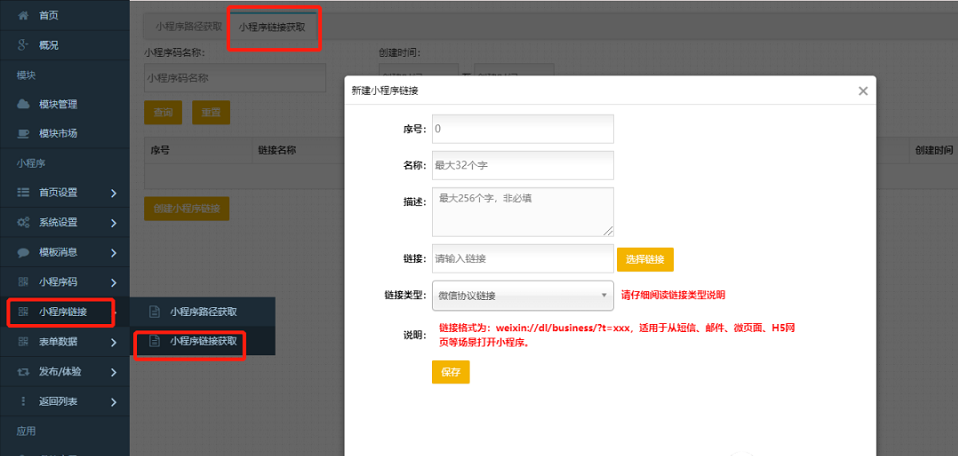Close the 新建小程序链接 dialog
Image resolution: width=958 pixels, height=456 pixels.
tap(863, 91)
